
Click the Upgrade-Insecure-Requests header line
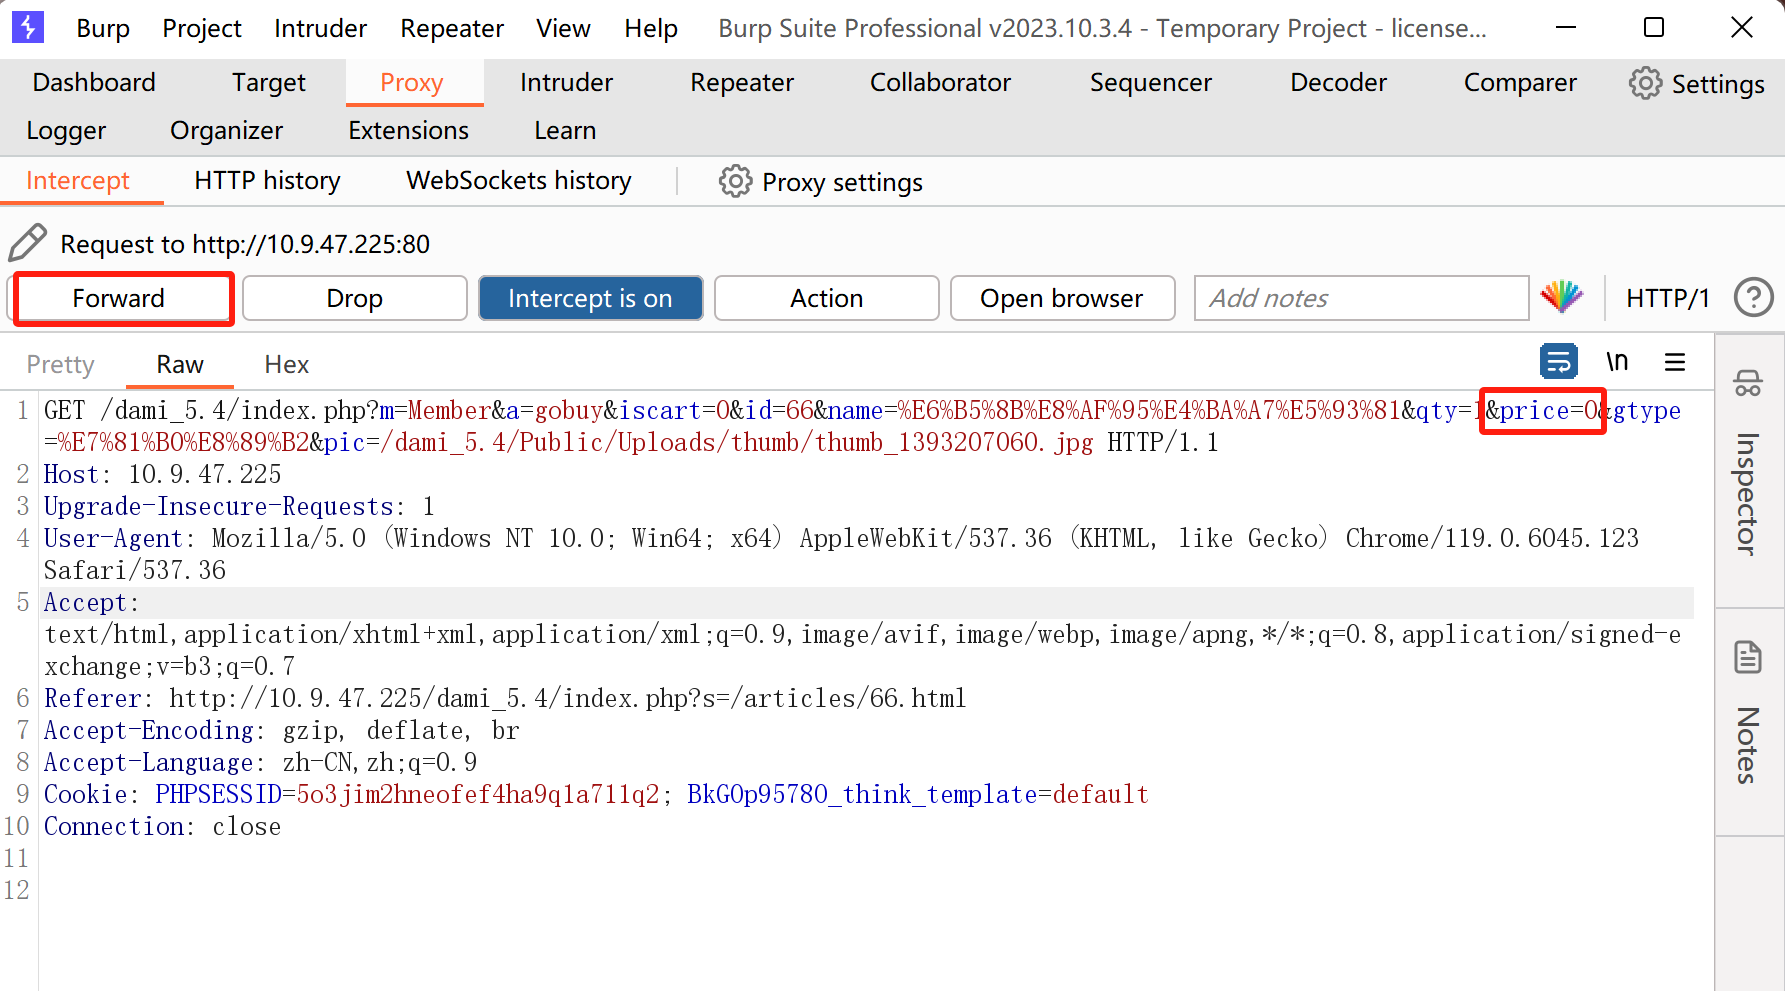239,506
